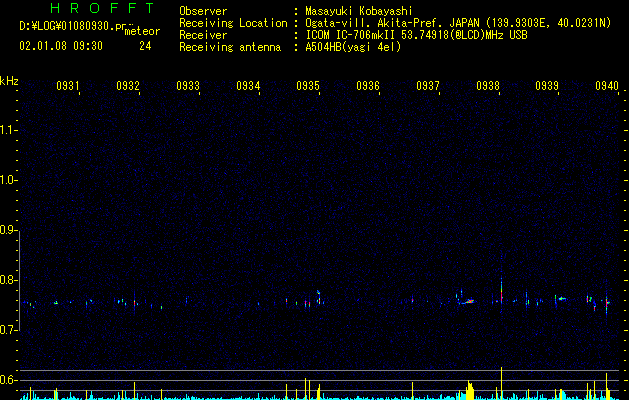Click the 0.6 frequency axis label
This screenshot has height=400, width=629.
(8, 380)
